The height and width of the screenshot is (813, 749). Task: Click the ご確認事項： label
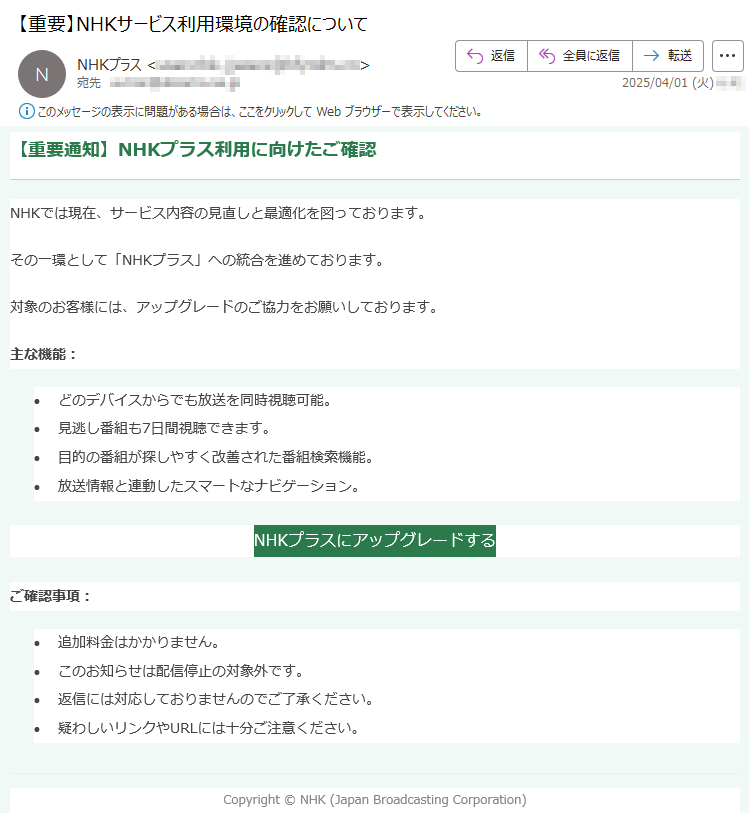50,596
